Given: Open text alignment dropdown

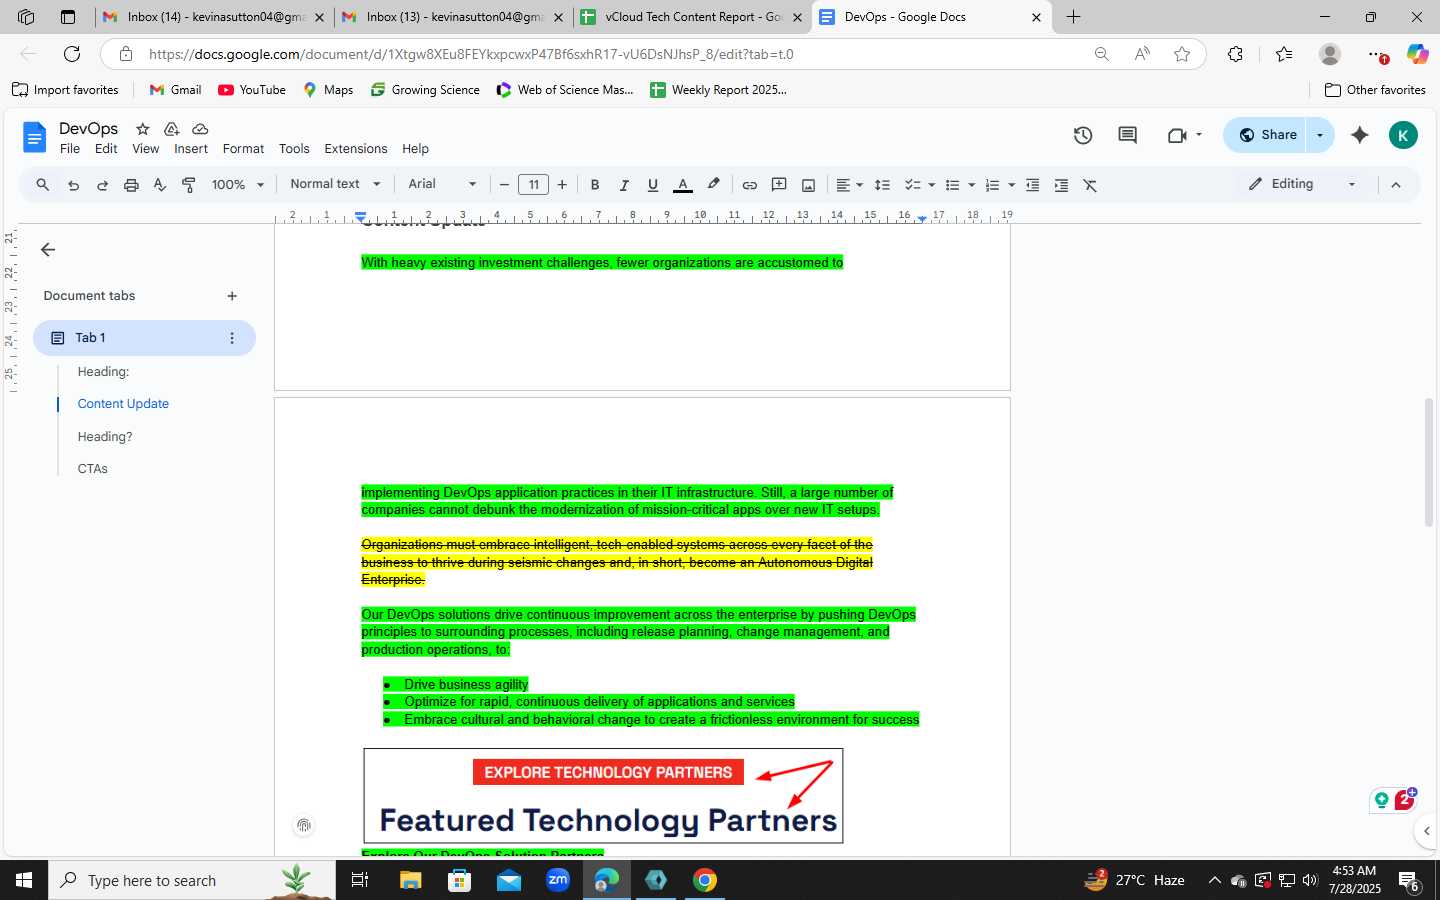Looking at the screenshot, I should click(849, 185).
